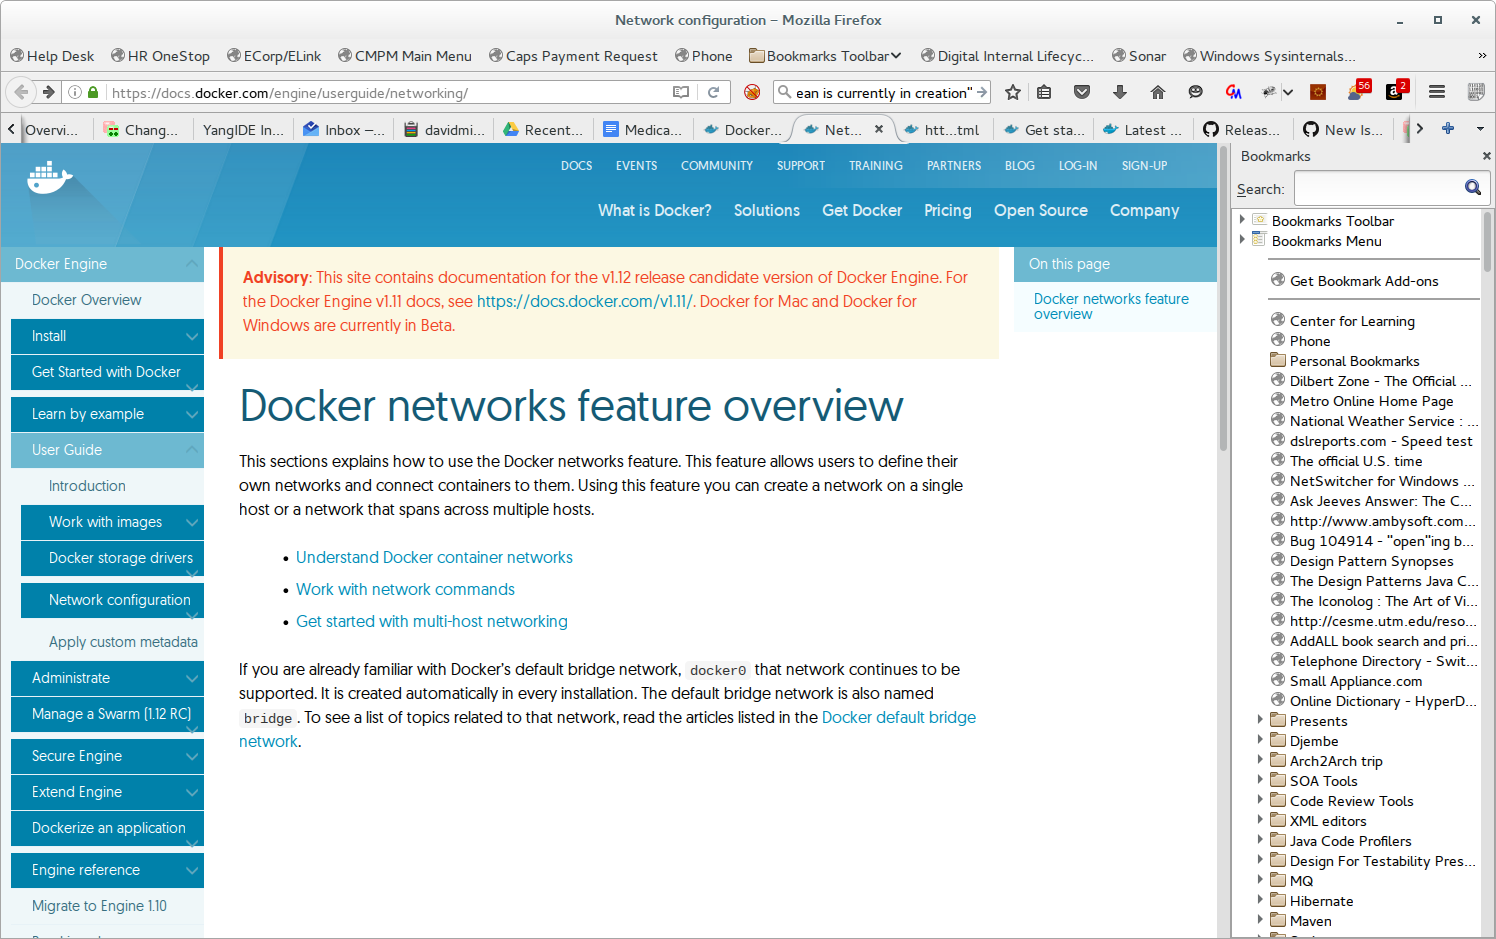Open the Pricing menu item
Screen dimensions: 1496x939
(947, 210)
